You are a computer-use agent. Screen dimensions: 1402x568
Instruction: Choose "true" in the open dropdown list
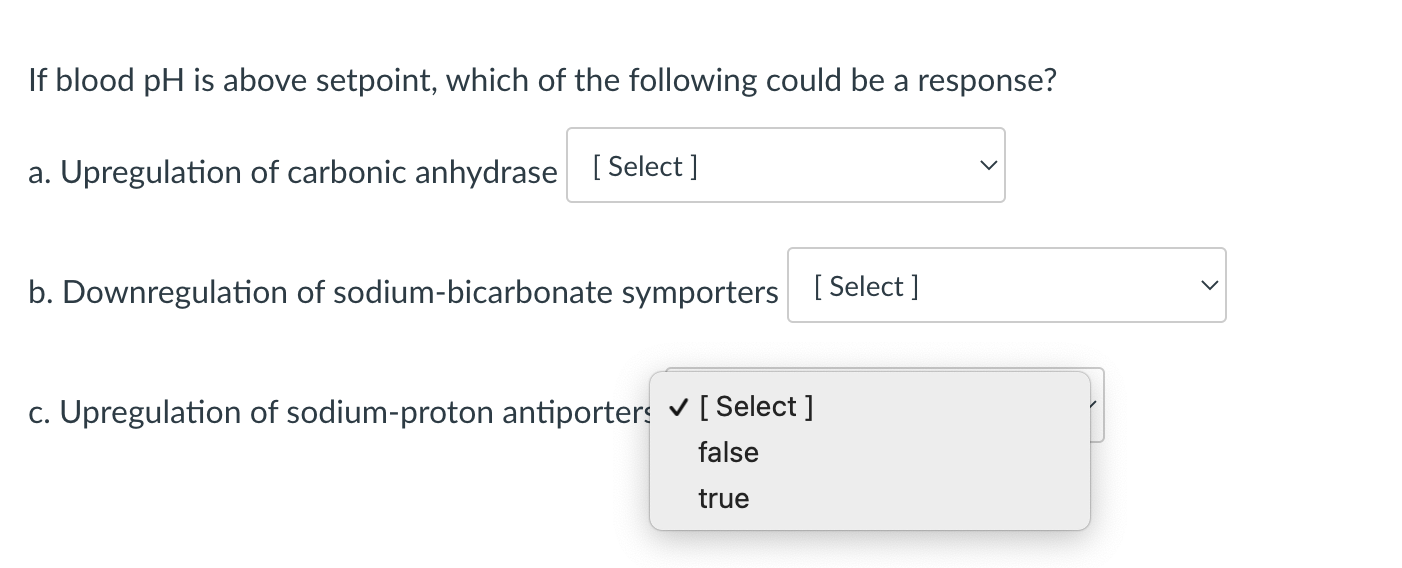(723, 498)
